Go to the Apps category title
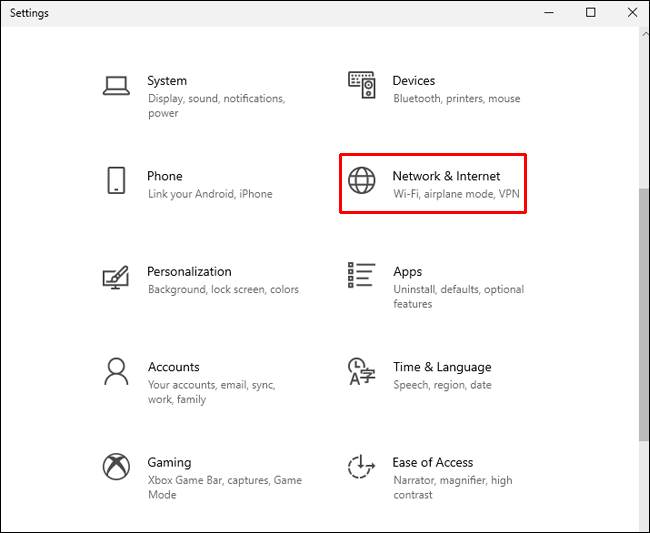Viewport: 650px width, 533px height. [407, 272]
